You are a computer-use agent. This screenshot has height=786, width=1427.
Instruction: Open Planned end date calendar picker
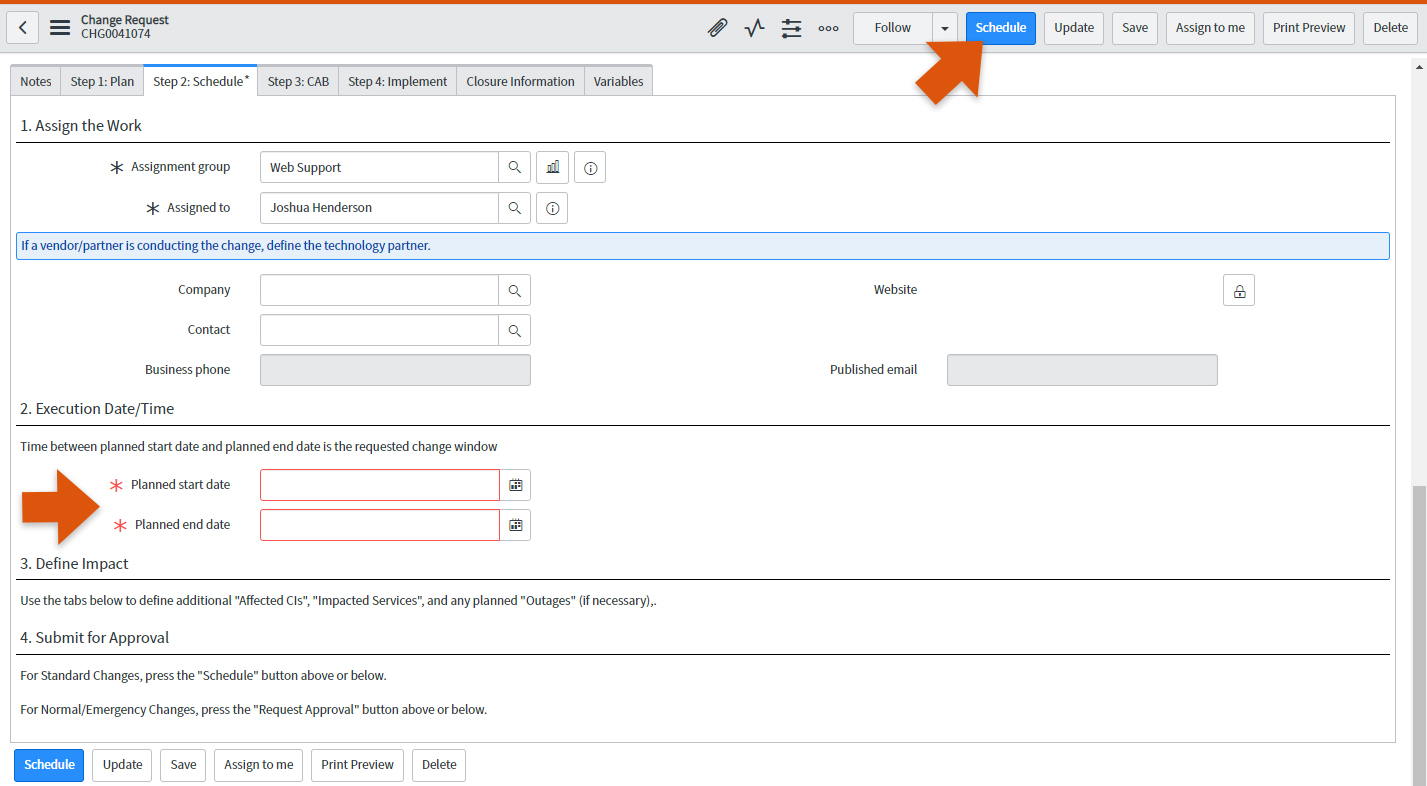click(515, 525)
